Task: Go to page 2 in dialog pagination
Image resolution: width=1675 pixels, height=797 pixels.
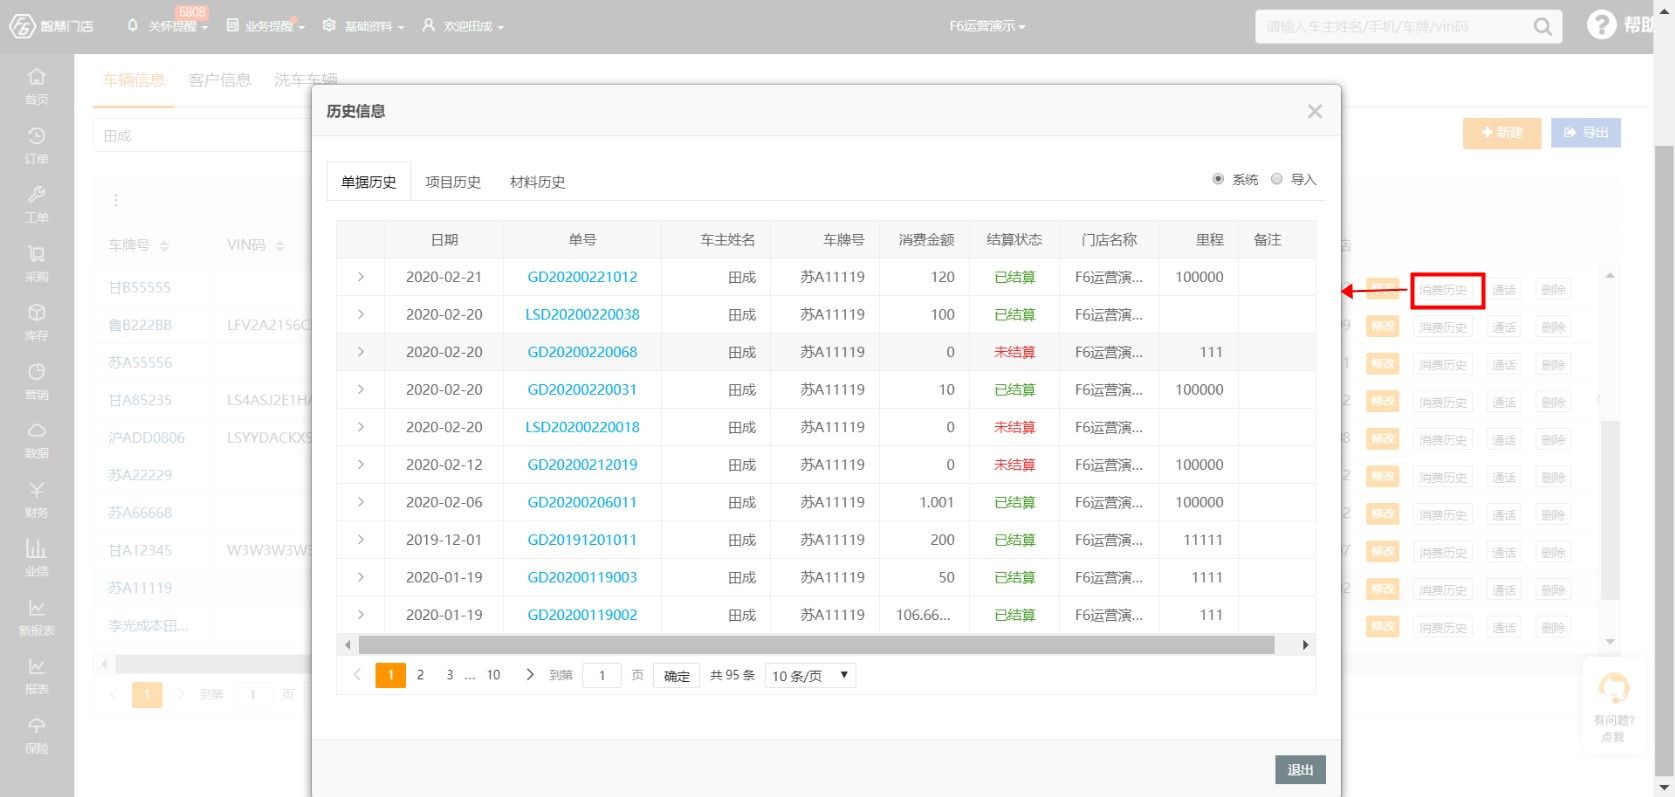Action: click(x=420, y=675)
